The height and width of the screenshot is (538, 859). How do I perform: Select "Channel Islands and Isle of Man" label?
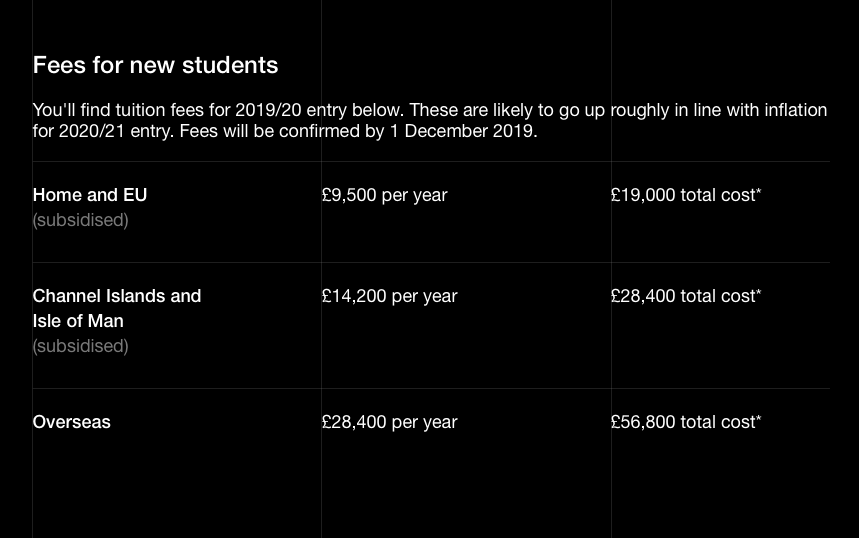click(x=117, y=308)
